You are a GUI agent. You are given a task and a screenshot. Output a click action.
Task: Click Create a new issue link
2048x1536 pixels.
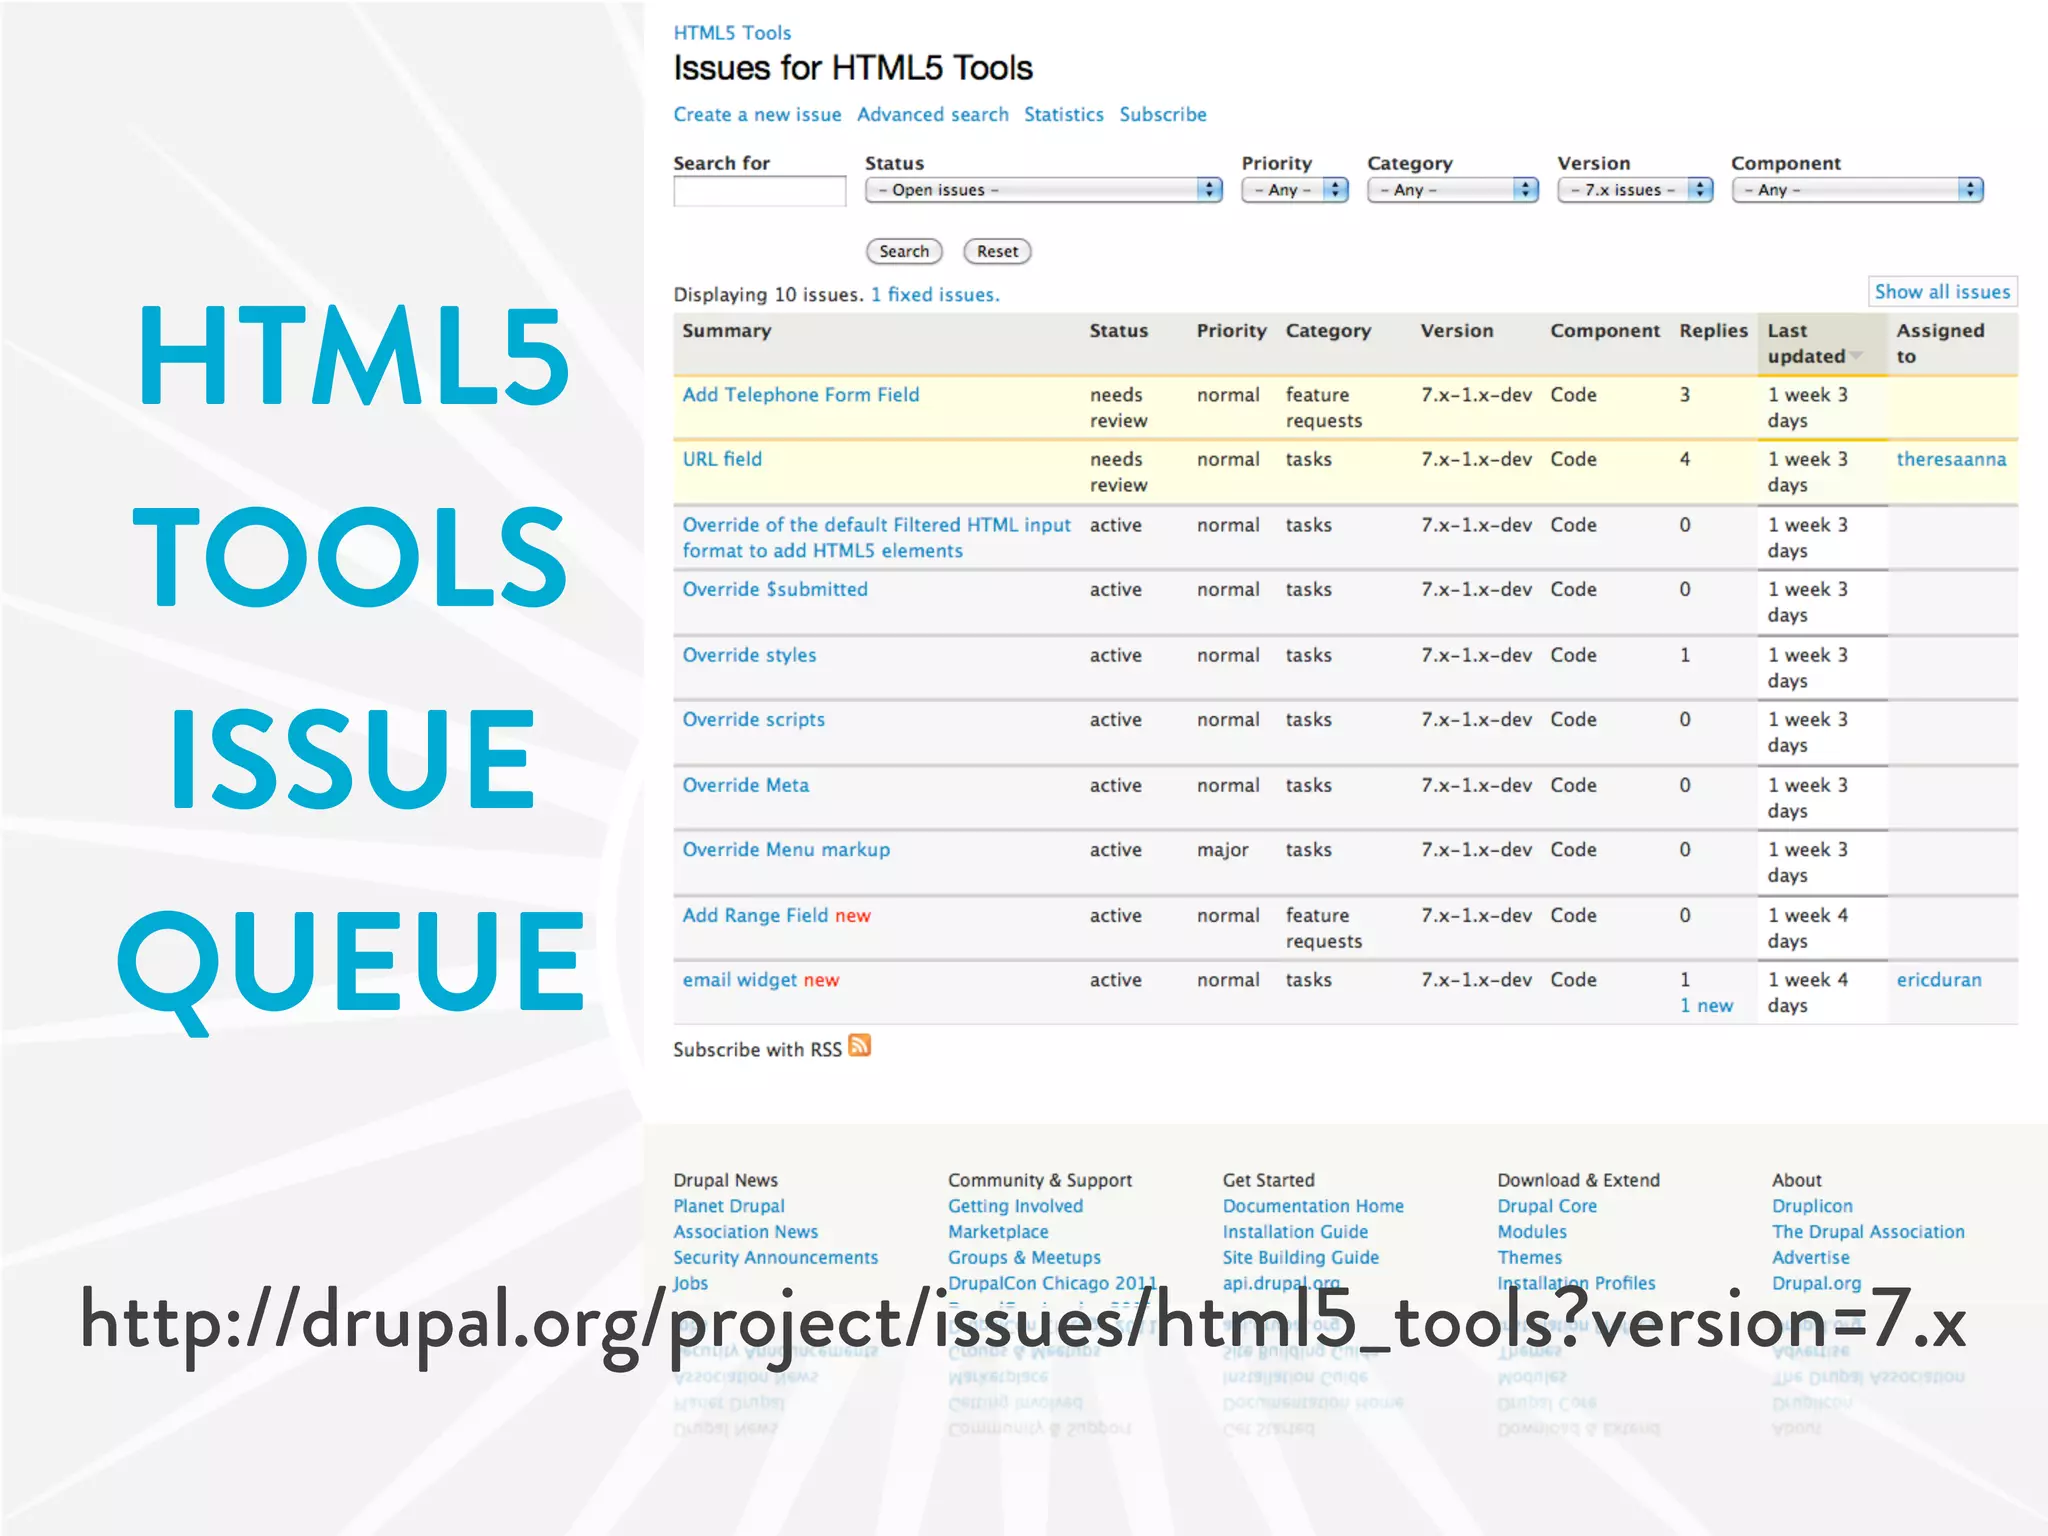pos(757,115)
